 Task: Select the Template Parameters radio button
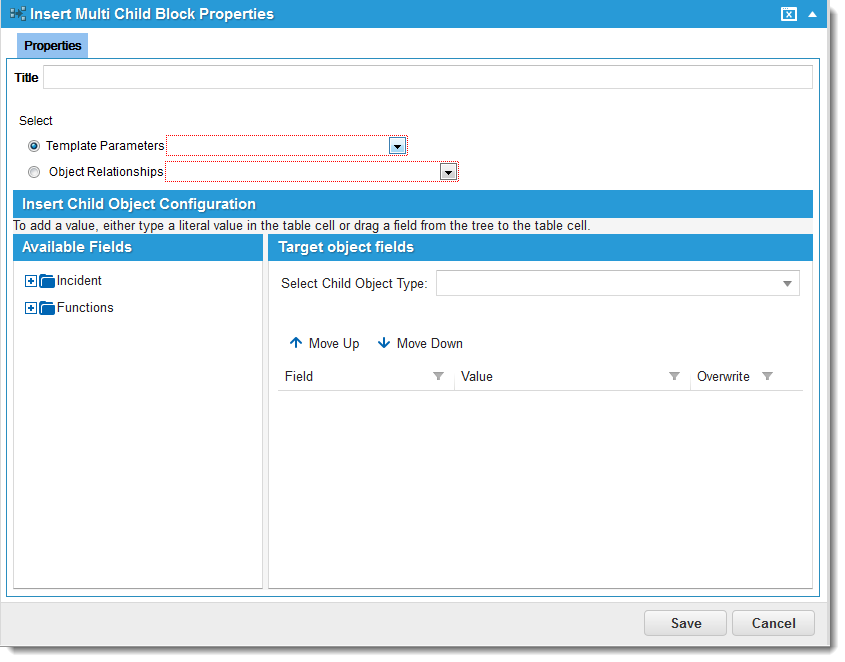pyautogui.click(x=34, y=146)
